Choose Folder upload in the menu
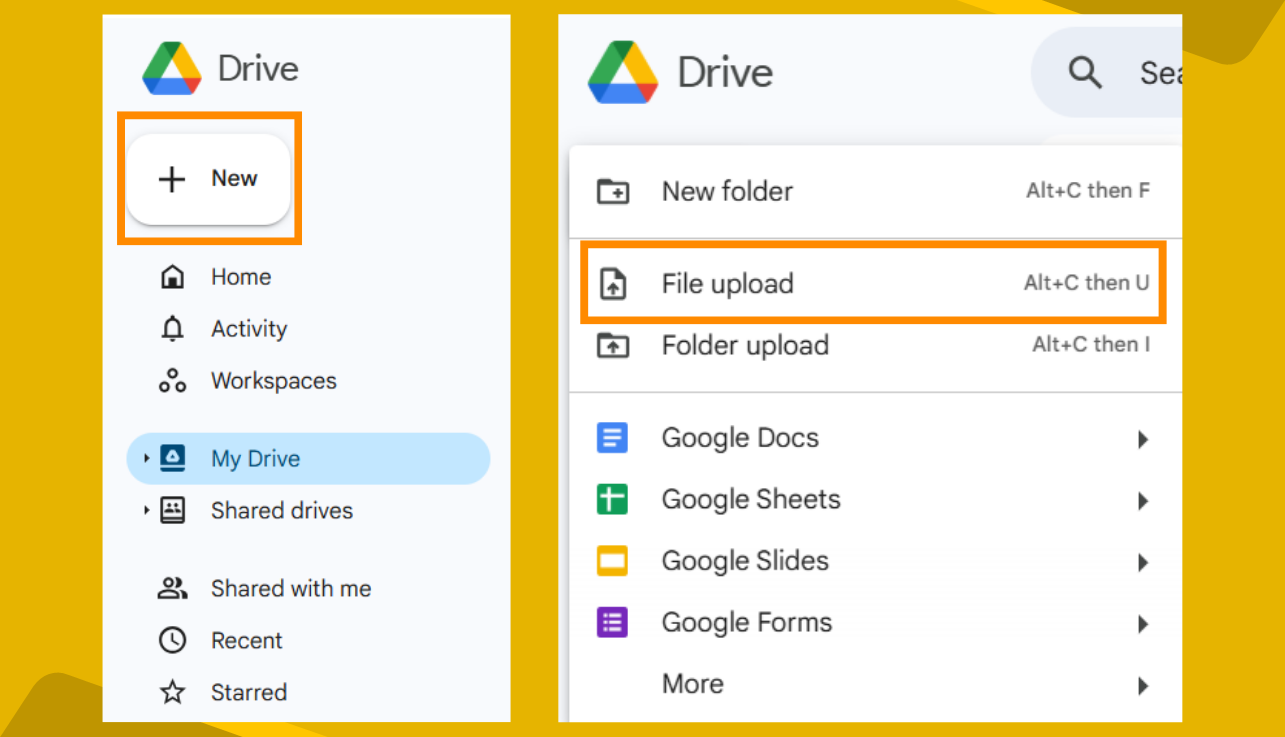The height and width of the screenshot is (737, 1285). 745,345
